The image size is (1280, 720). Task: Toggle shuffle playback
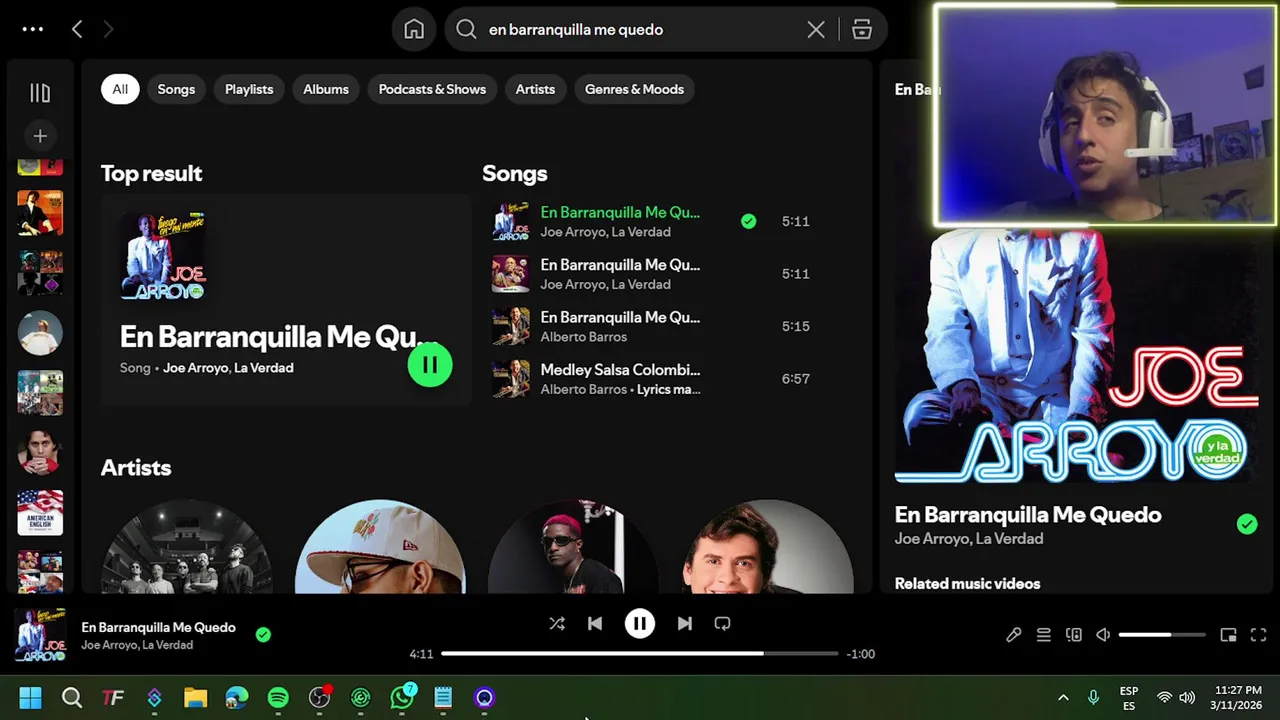[x=557, y=623]
